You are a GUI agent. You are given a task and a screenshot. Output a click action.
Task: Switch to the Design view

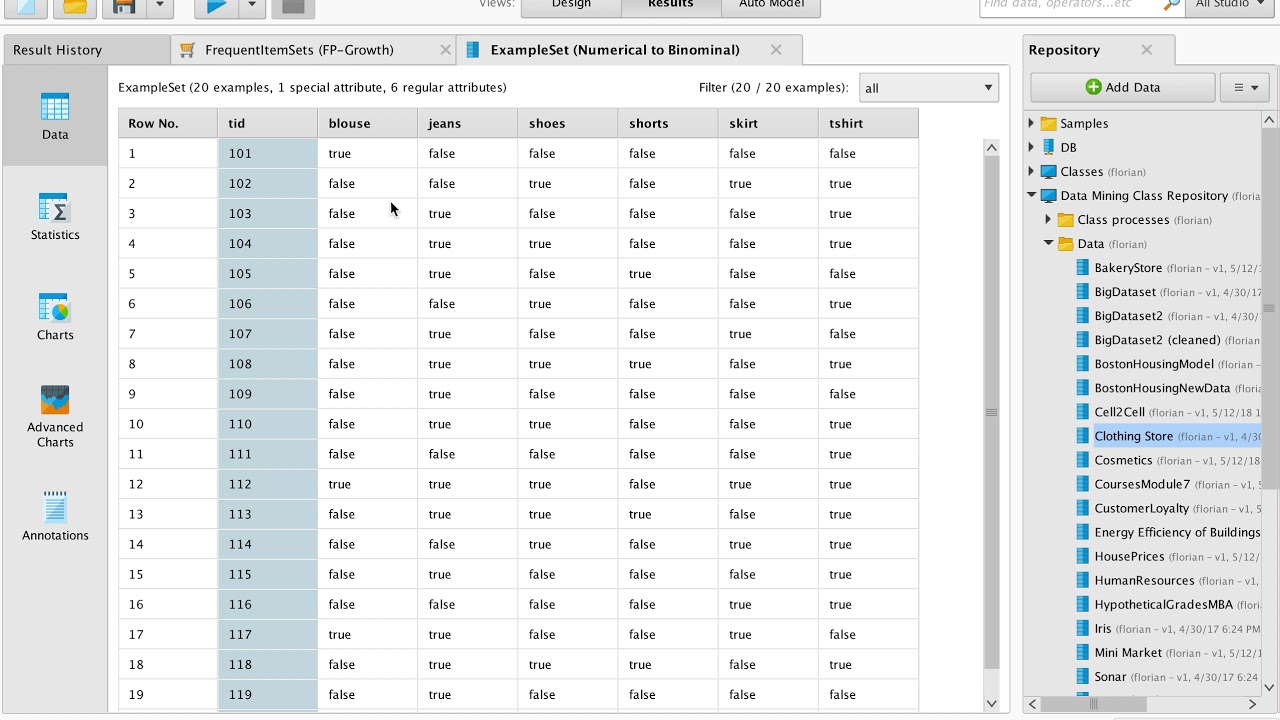click(571, 6)
